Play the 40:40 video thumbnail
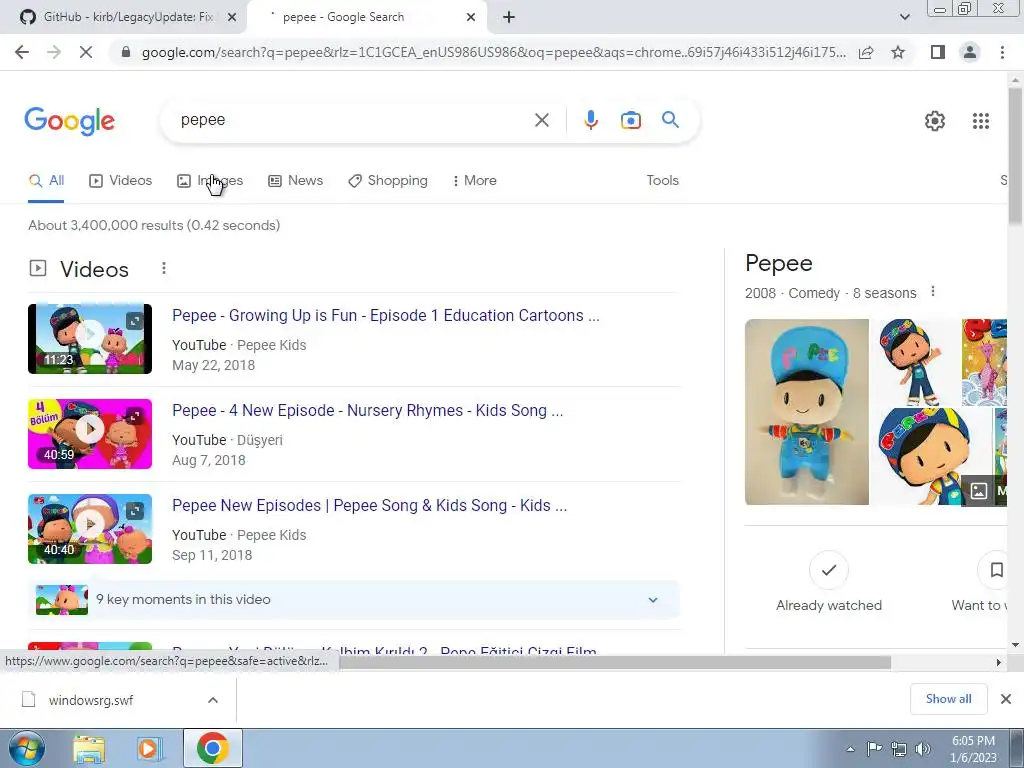 coord(90,528)
